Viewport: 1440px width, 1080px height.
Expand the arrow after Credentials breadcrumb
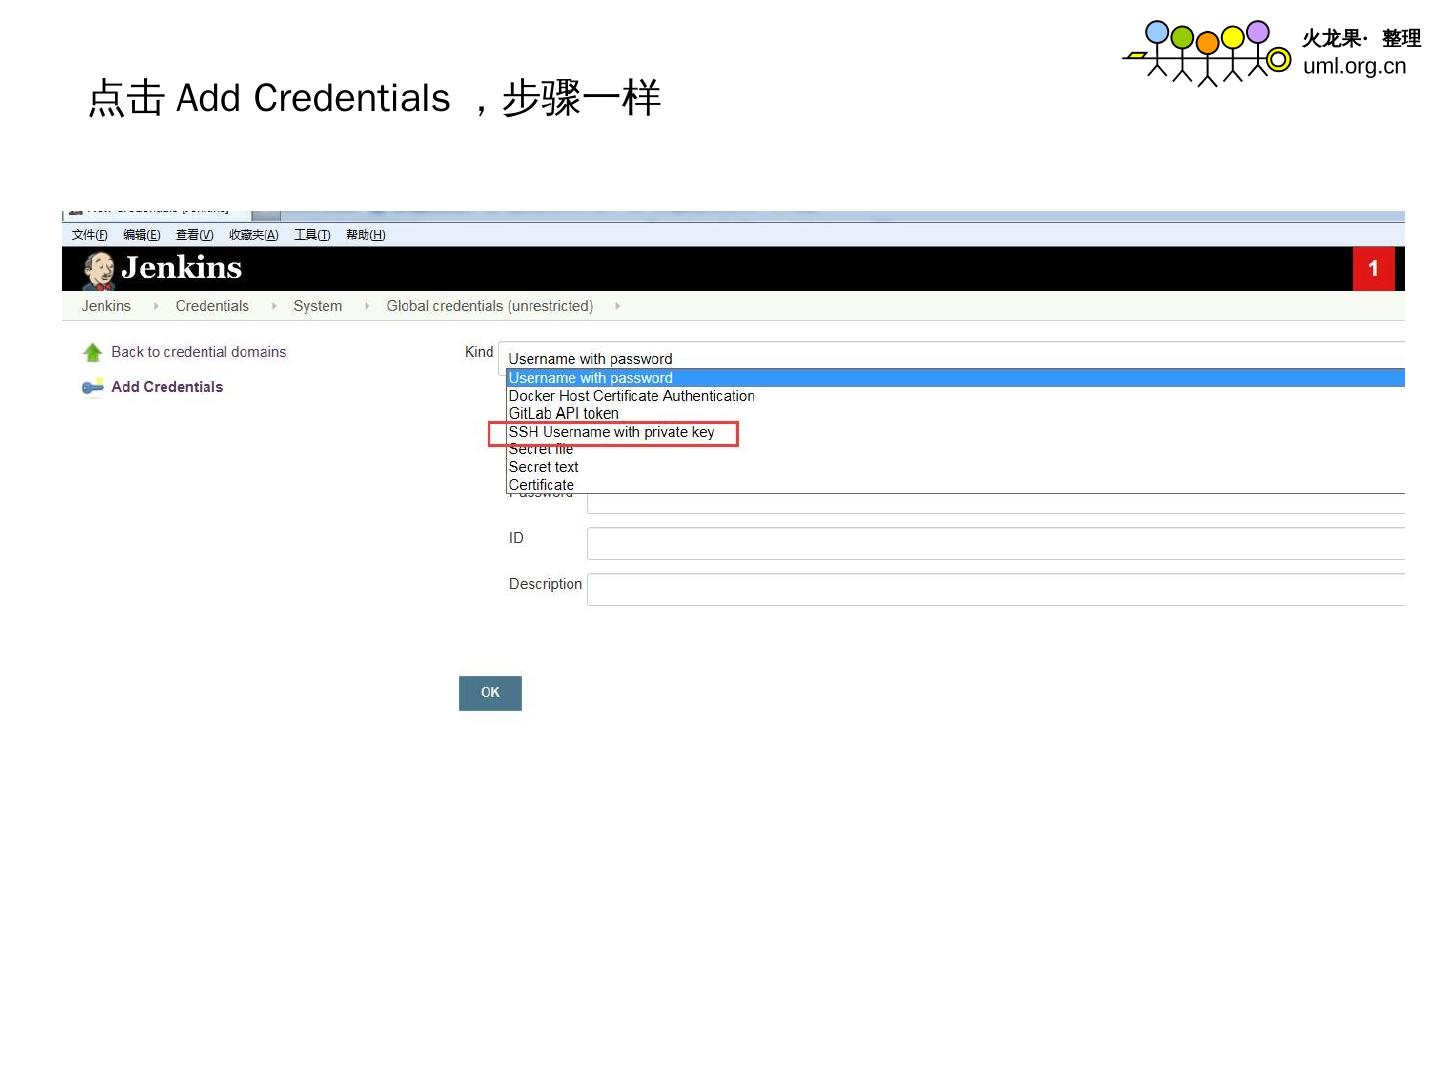tap(274, 306)
